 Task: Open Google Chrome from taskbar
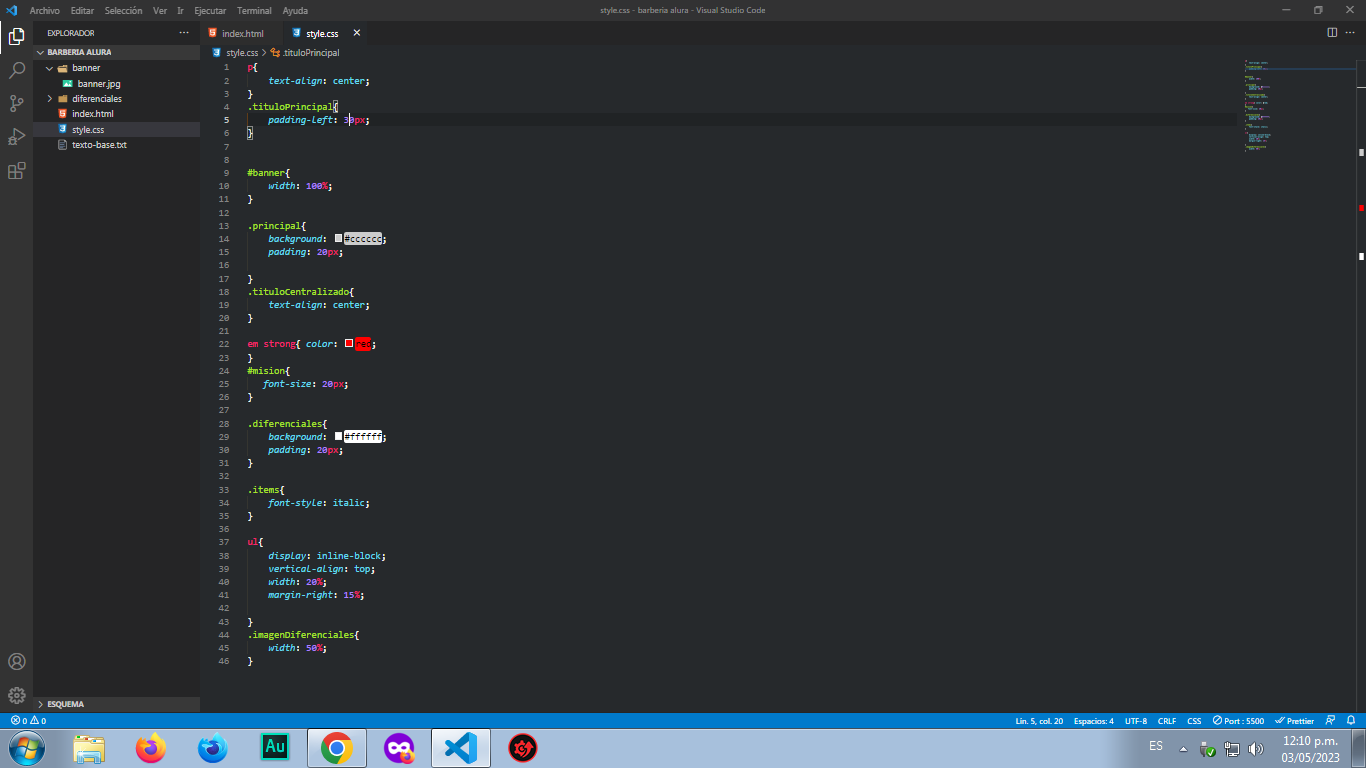click(337, 748)
